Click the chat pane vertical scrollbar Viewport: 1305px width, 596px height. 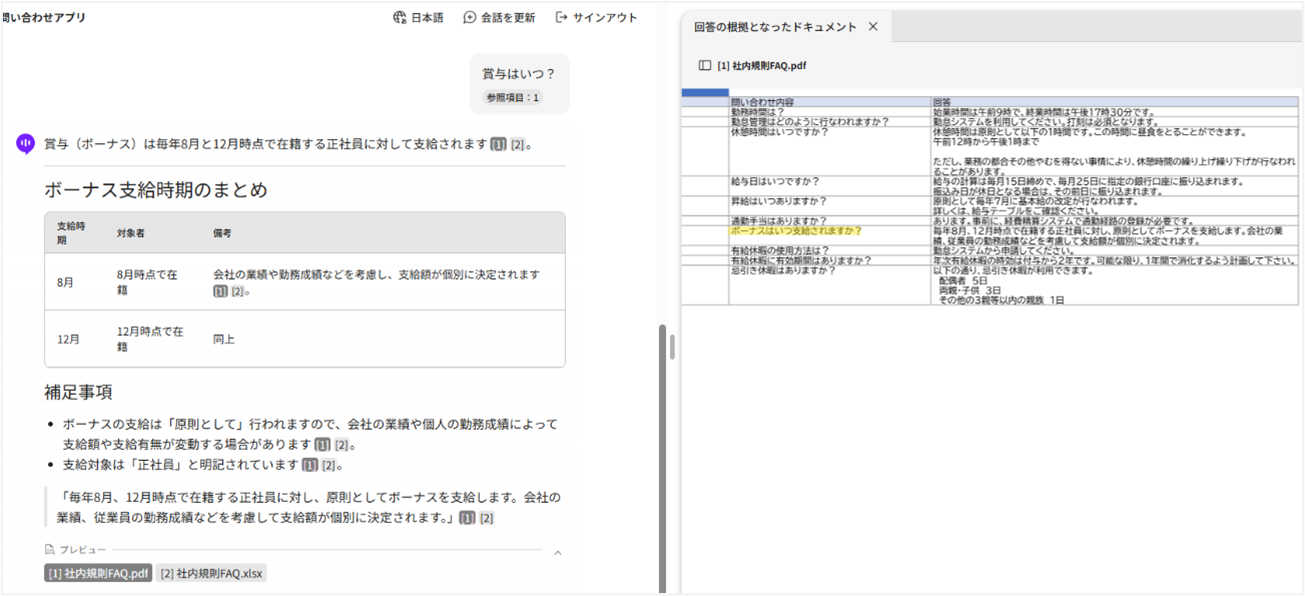pyautogui.click(x=661, y=450)
